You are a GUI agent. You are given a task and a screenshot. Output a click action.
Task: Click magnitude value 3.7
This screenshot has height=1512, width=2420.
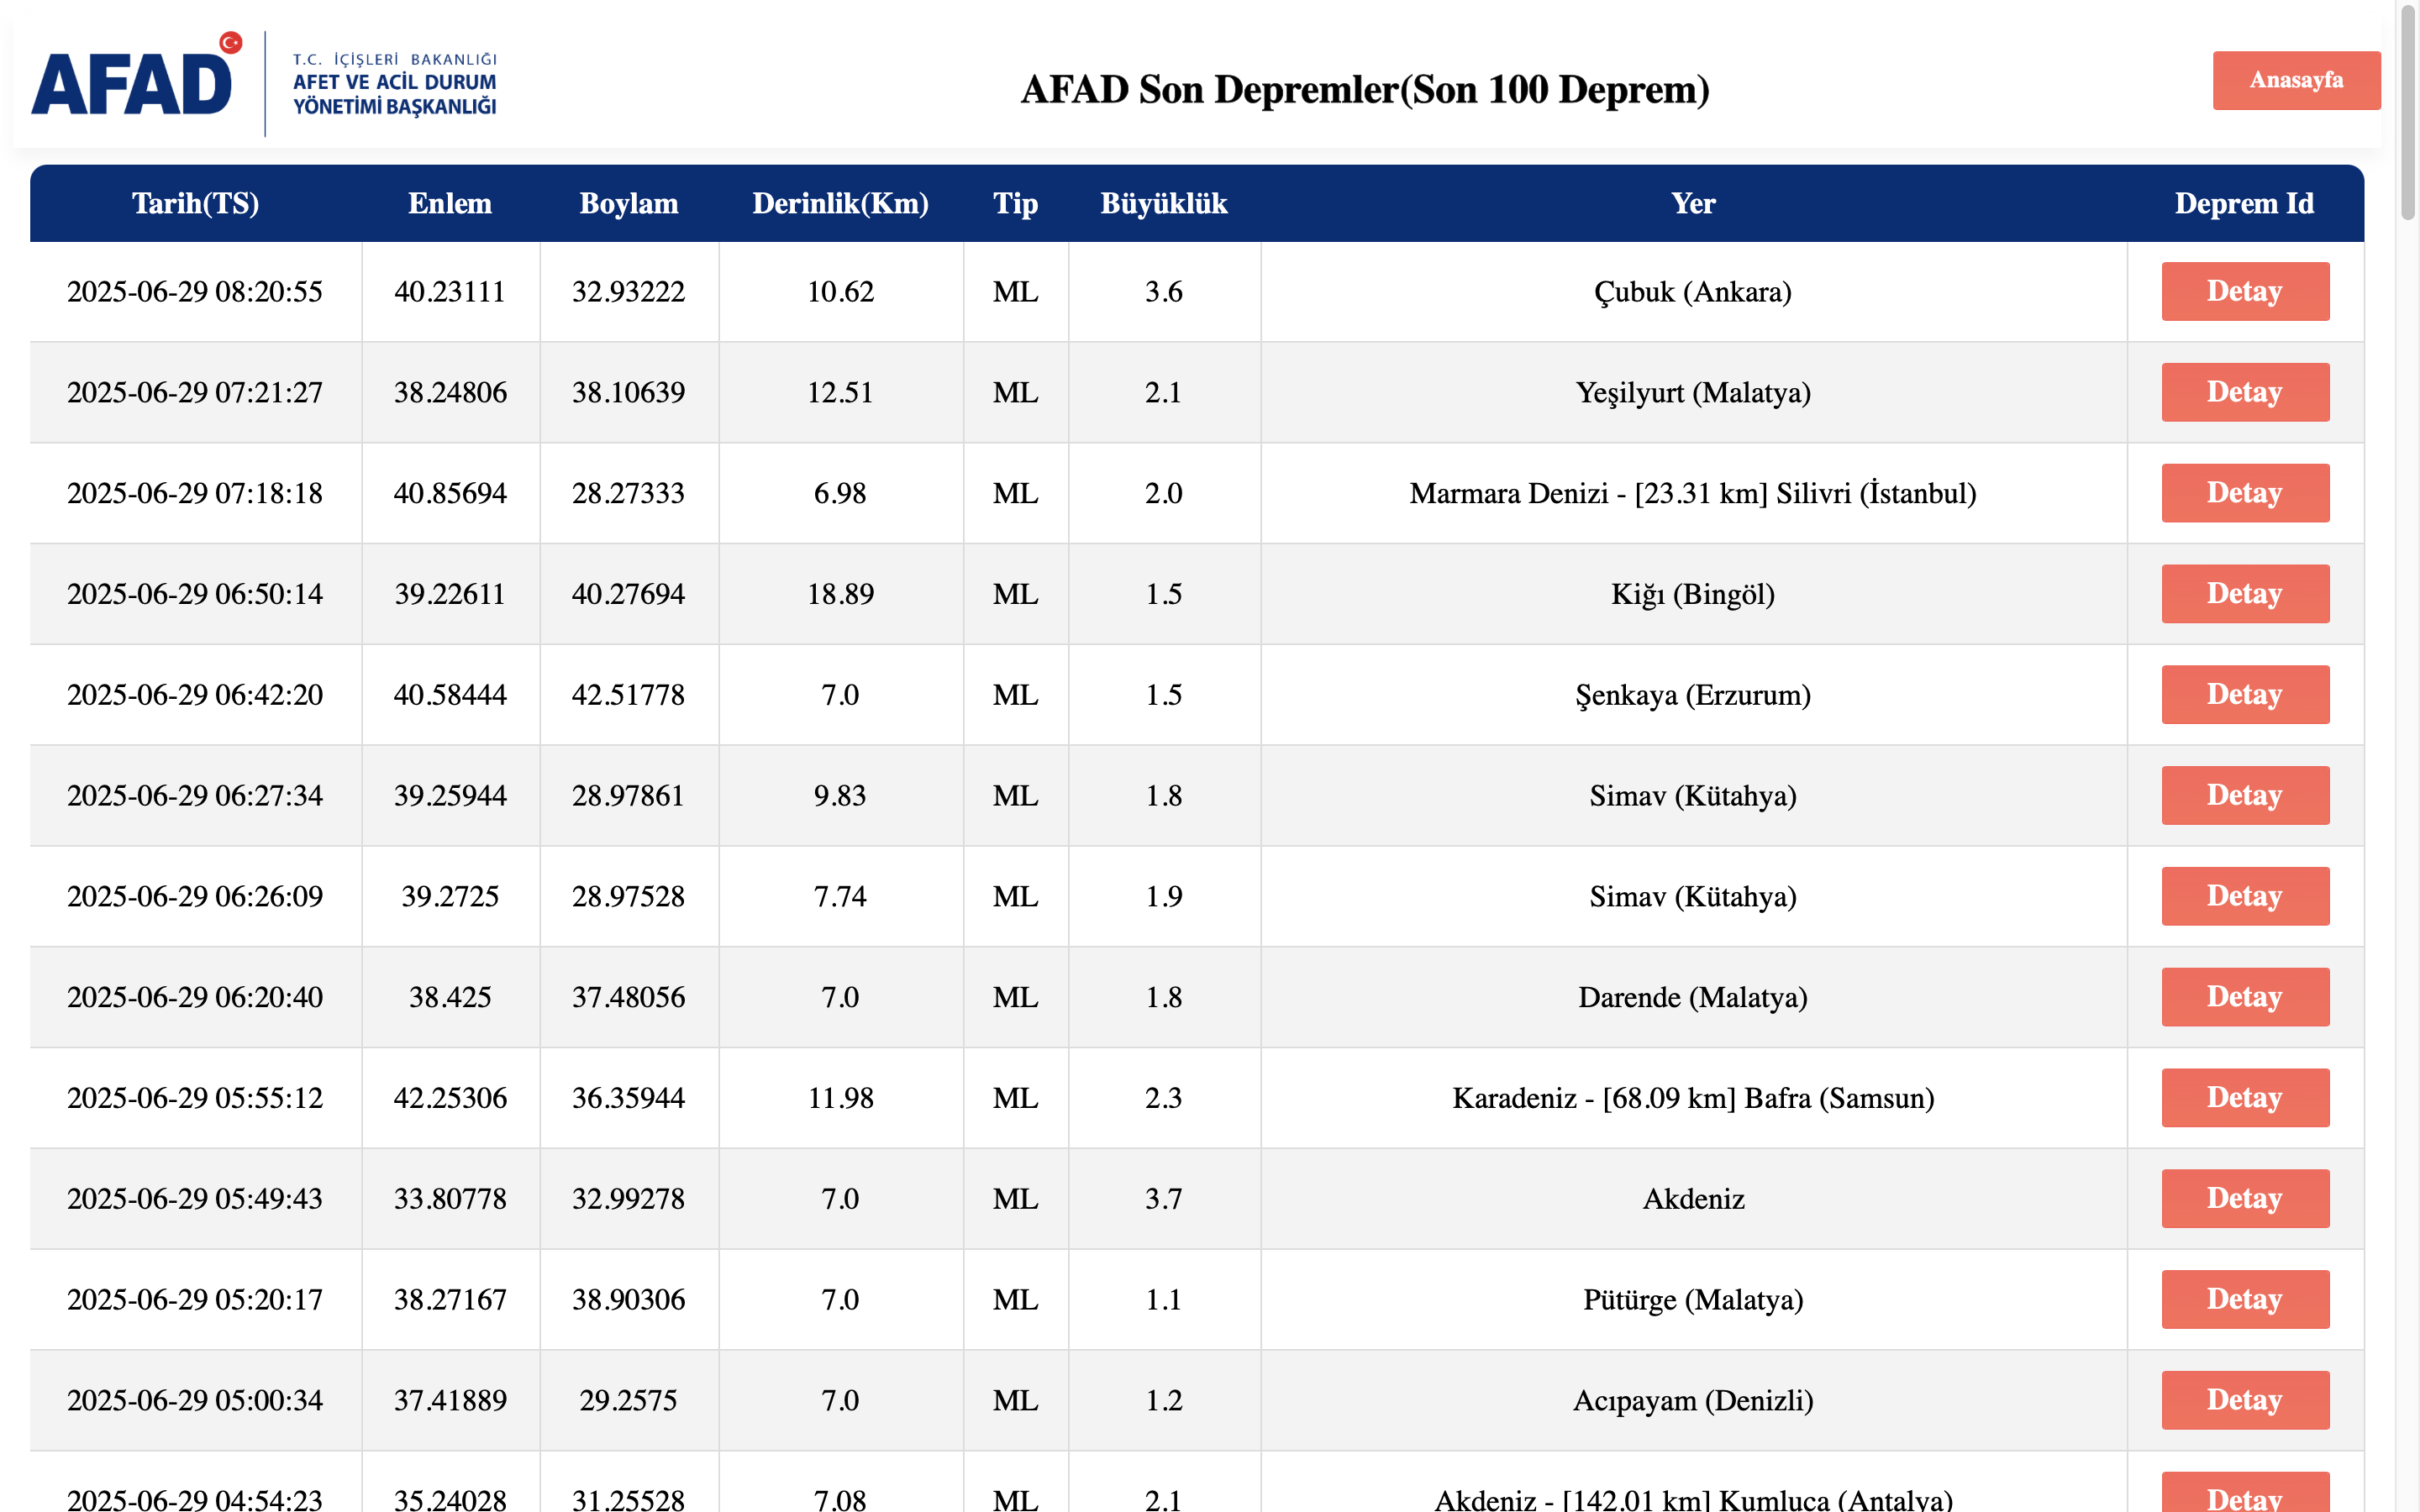pyautogui.click(x=1164, y=1199)
